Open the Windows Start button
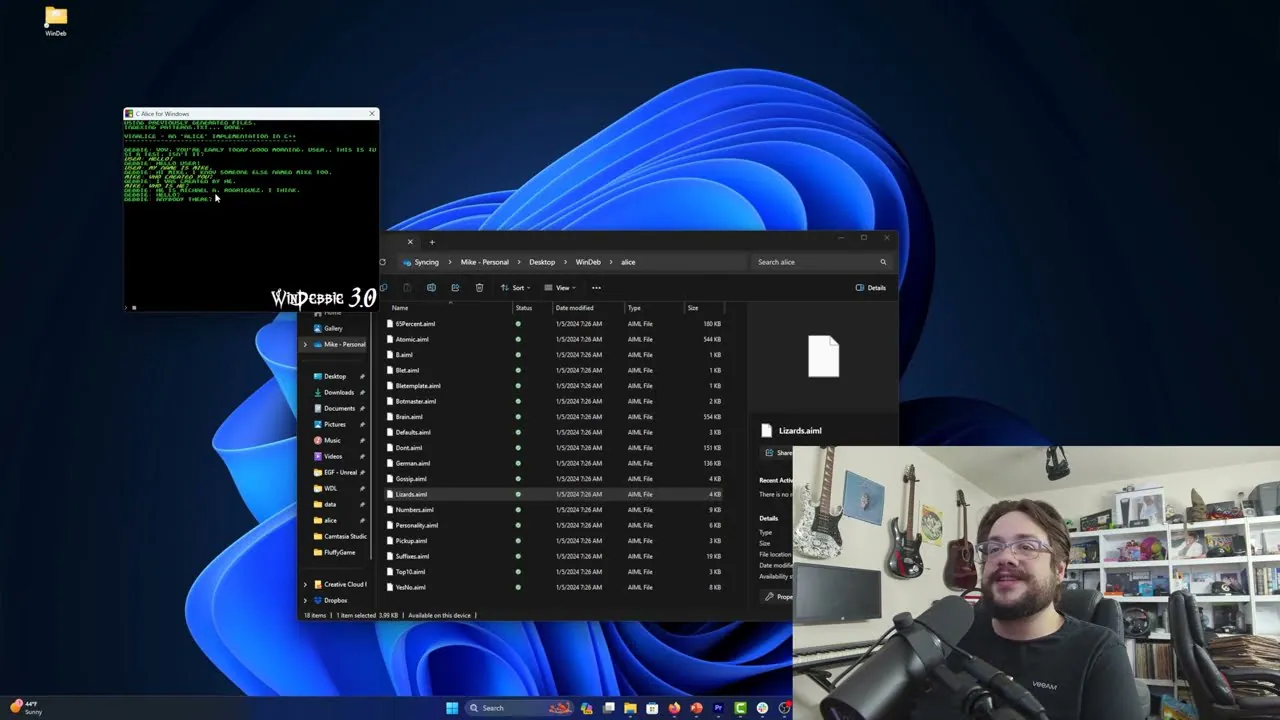Screen dimensions: 1280x720 (x=452, y=708)
